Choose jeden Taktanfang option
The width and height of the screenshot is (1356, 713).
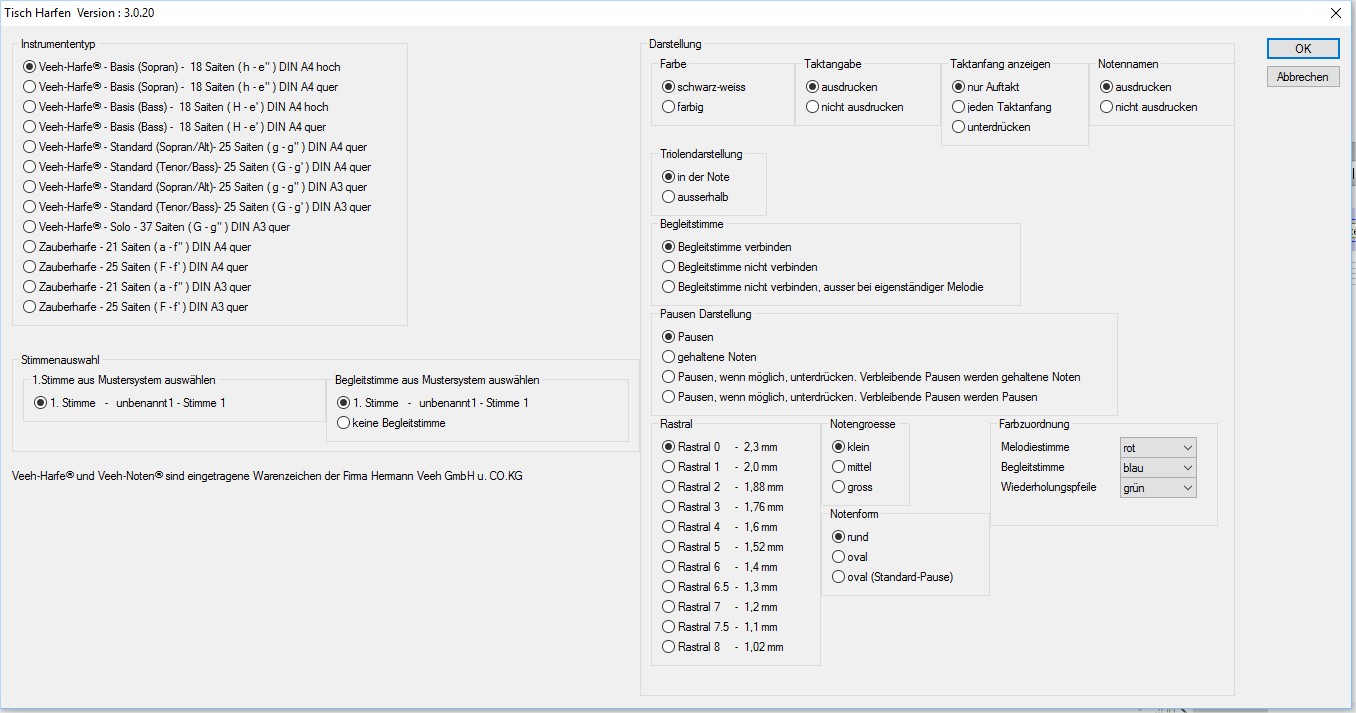tap(959, 107)
